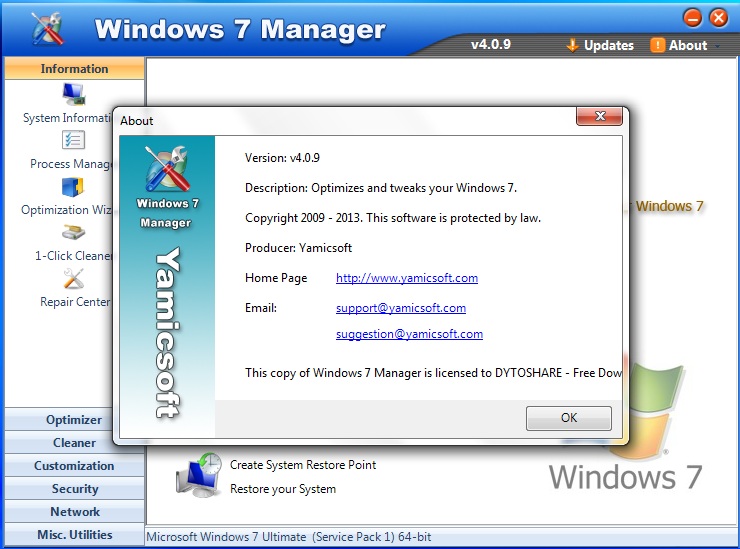Viewport: 740px width, 549px height.
Task: Open the About menu label
Action: coord(688,45)
